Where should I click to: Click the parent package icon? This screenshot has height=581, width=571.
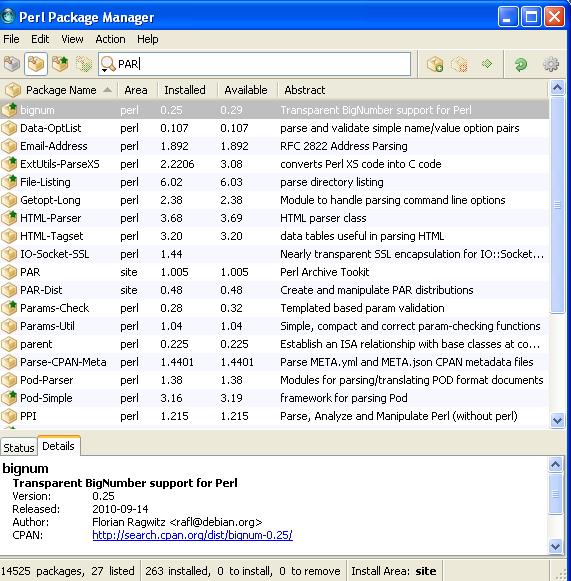(9, 344)
